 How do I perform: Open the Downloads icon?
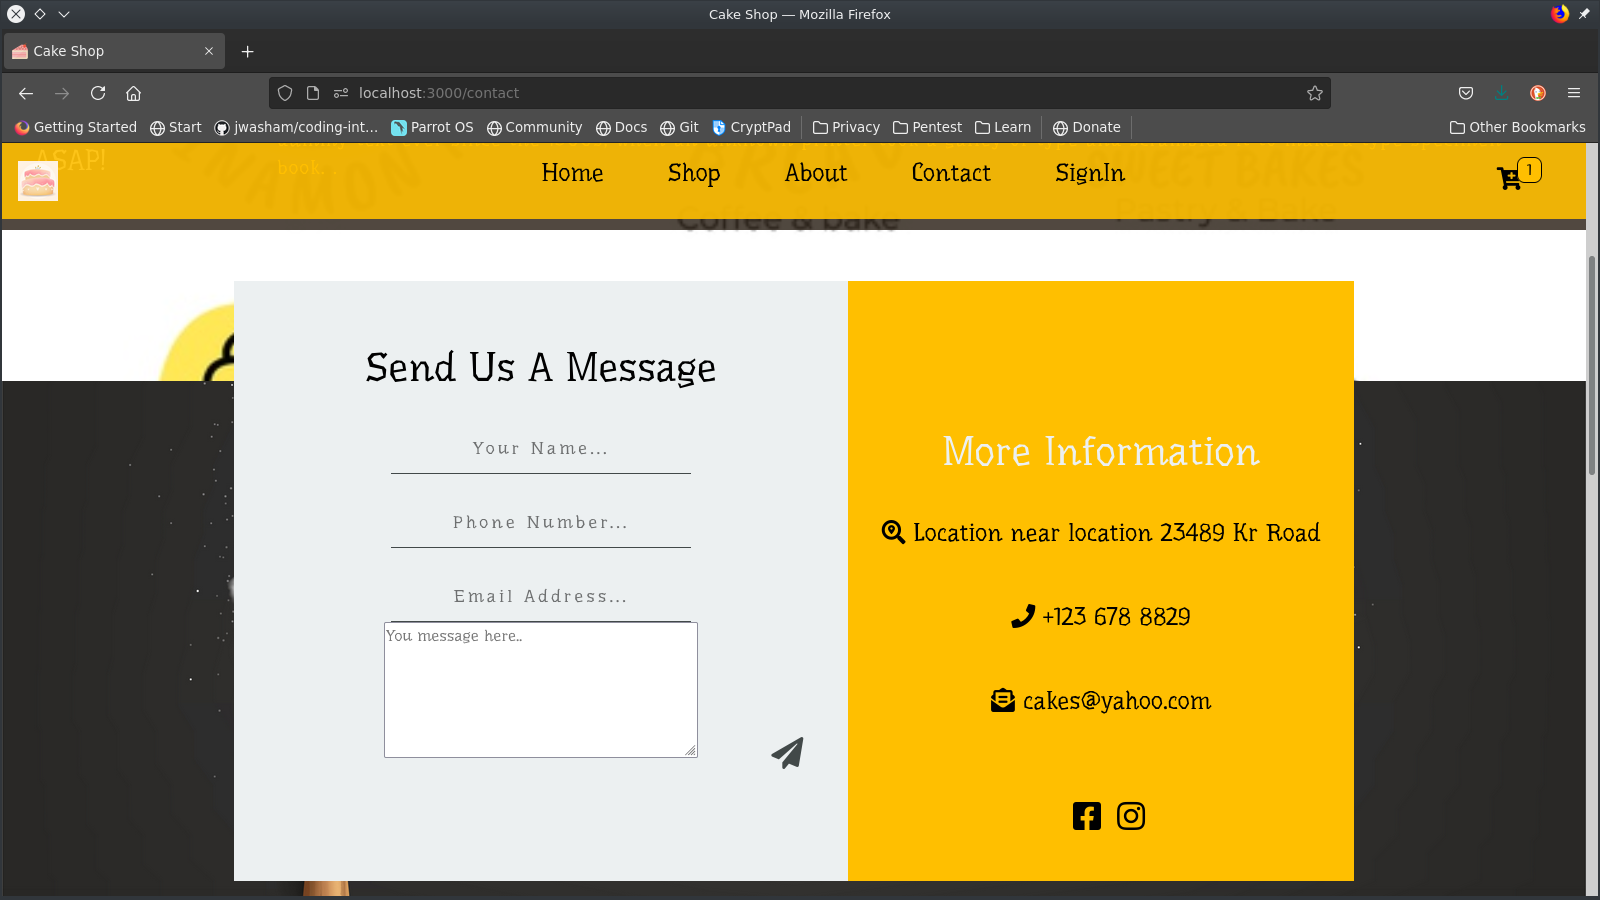(1501, 93)
